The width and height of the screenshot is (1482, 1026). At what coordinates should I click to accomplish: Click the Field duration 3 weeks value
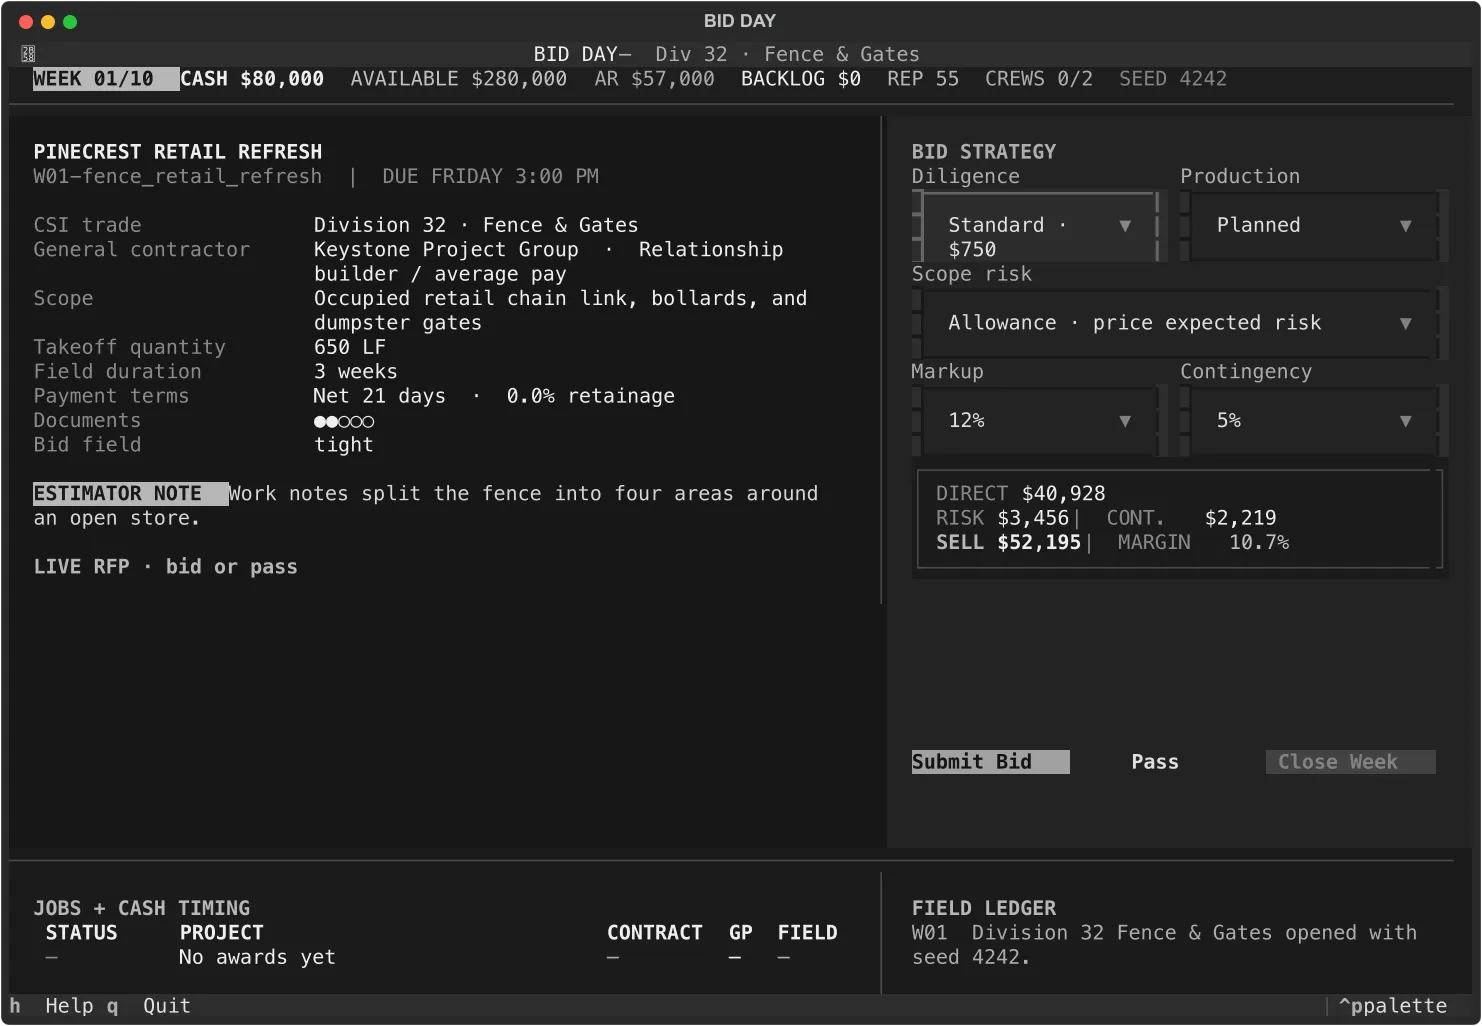pyautogui.click(x=356, y=372)
